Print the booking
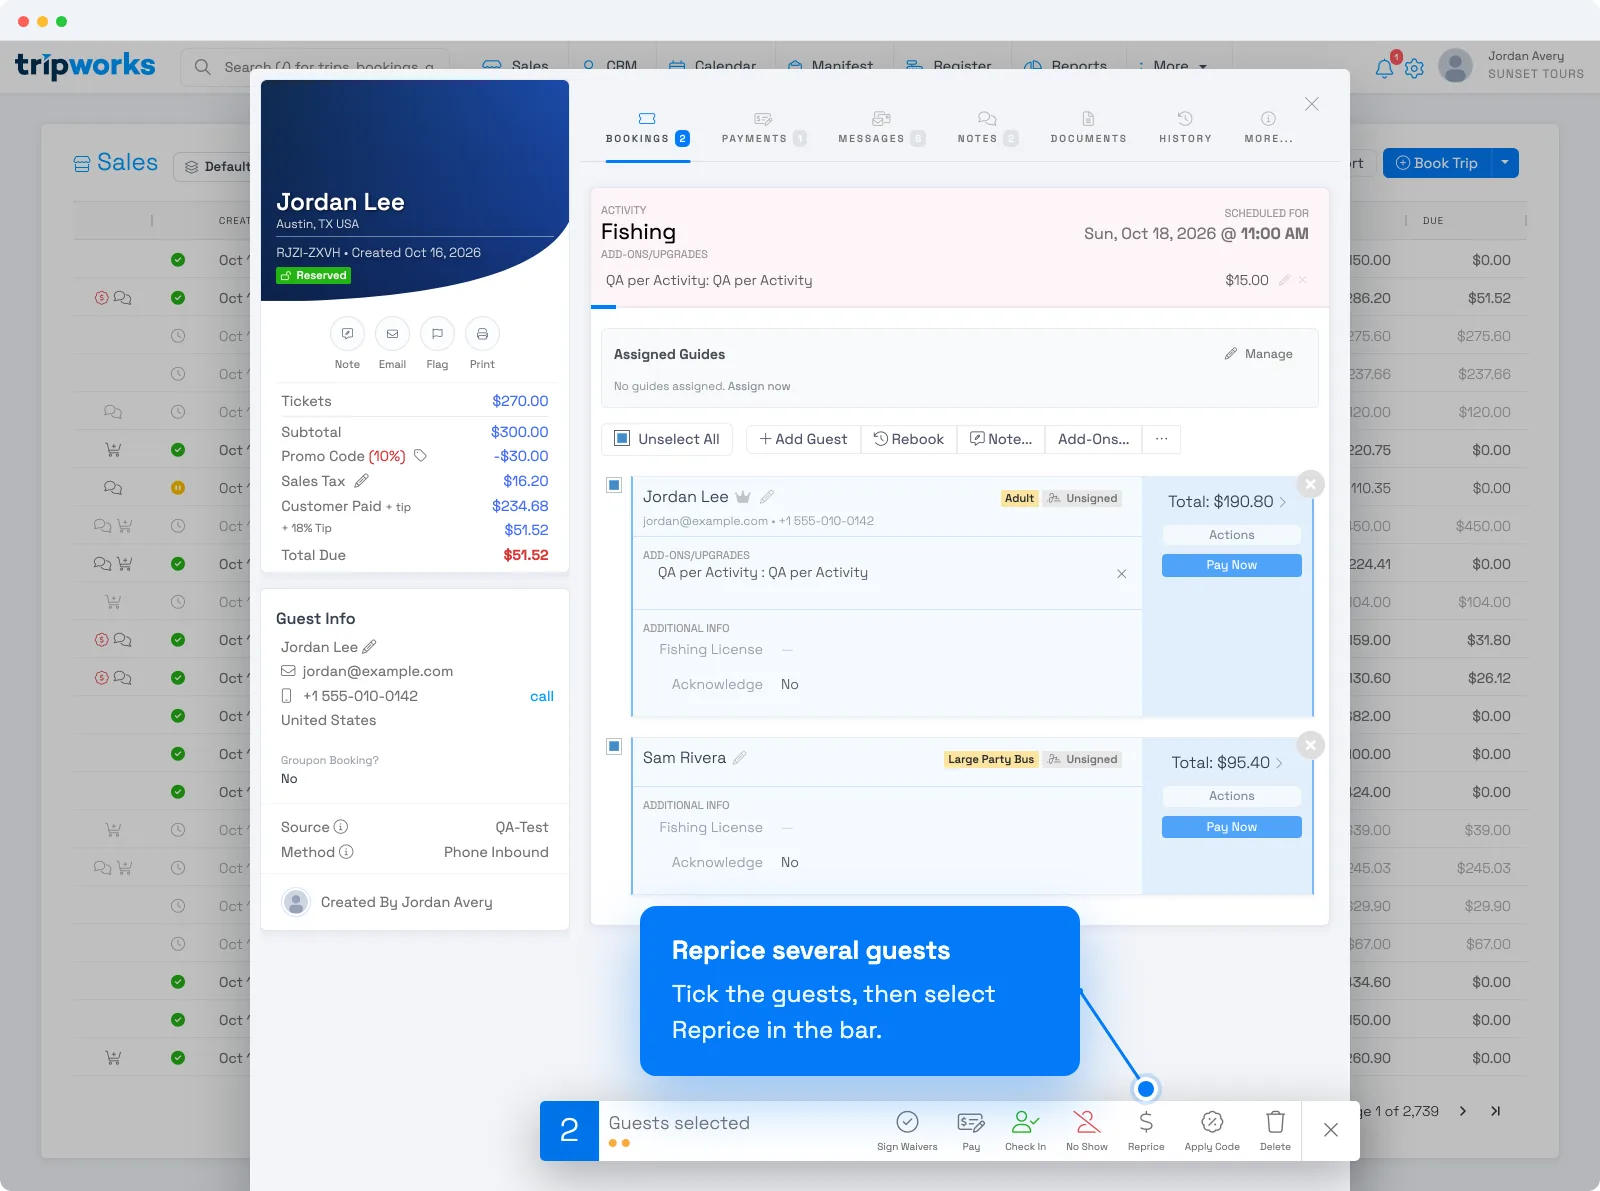Screen dimensions: 1600x1191 (x=482, y=334)
